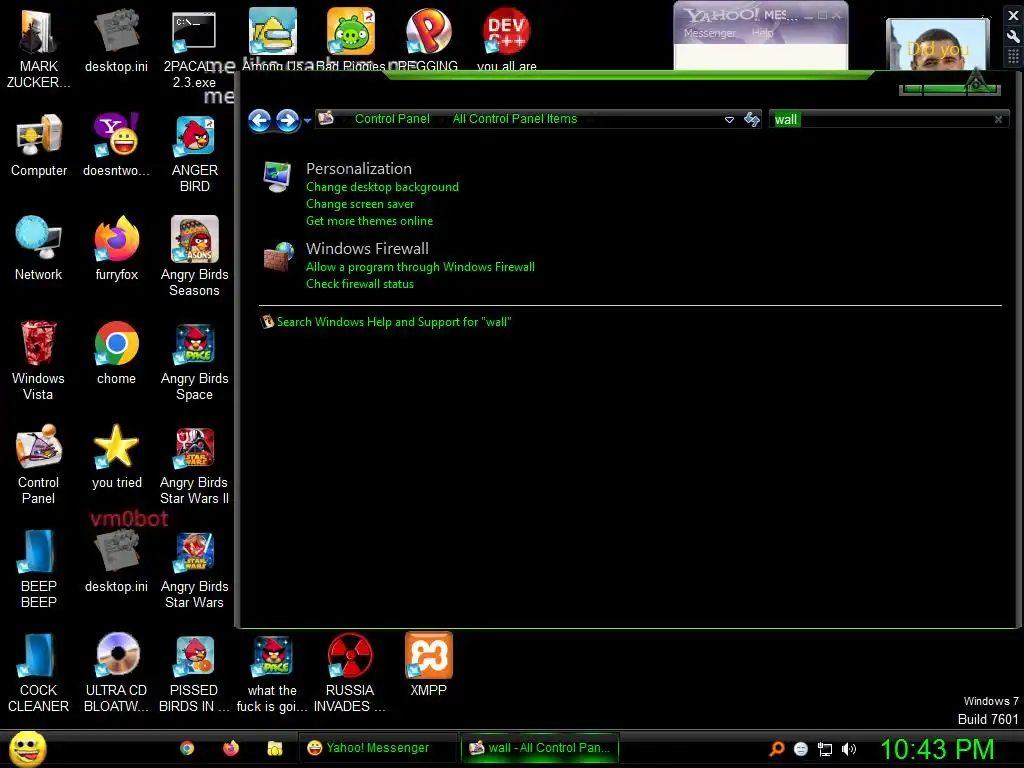Open the 2PACALYPSE 2.3.exe shortcut

click(194, 49)
